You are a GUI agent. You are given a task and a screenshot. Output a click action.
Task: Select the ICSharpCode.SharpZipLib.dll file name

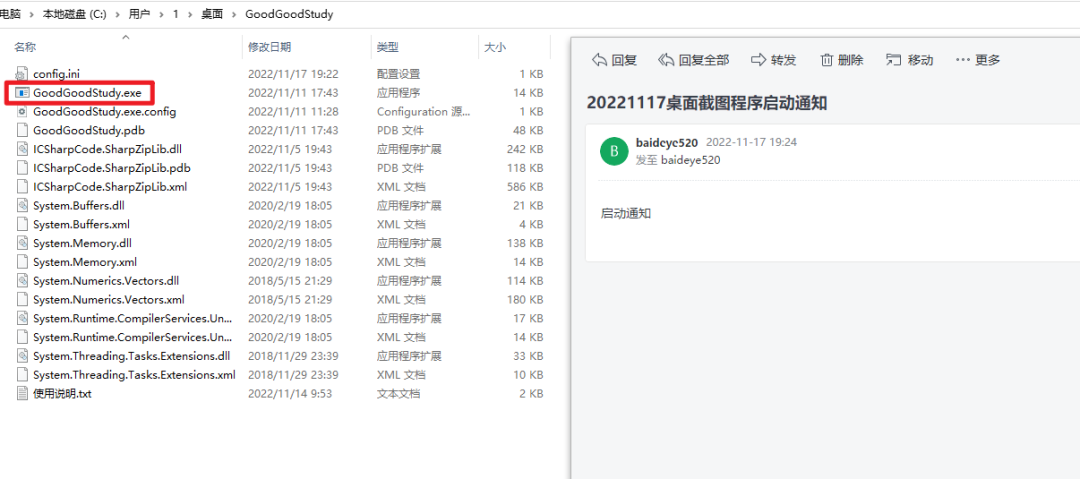[x=107, y=149]
